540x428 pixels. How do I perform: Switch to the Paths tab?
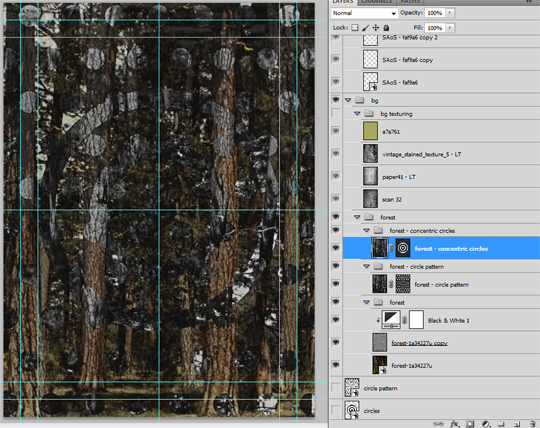[x=410, y=2]
